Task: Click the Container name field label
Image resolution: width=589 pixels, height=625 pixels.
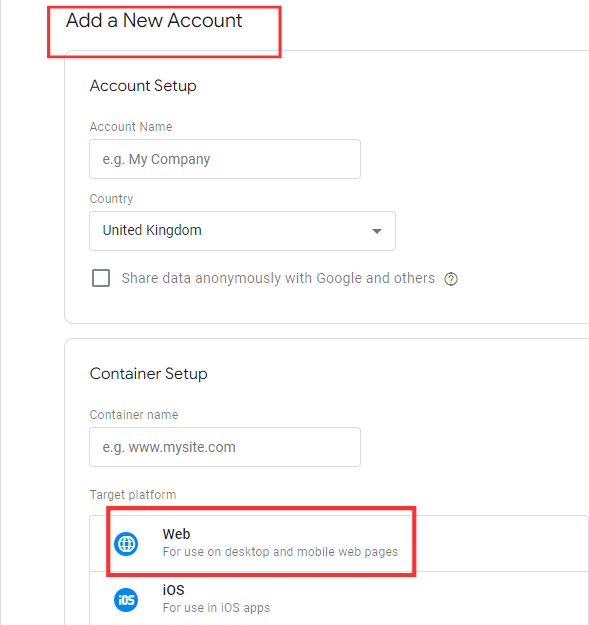Action: (x=134, y=415)
